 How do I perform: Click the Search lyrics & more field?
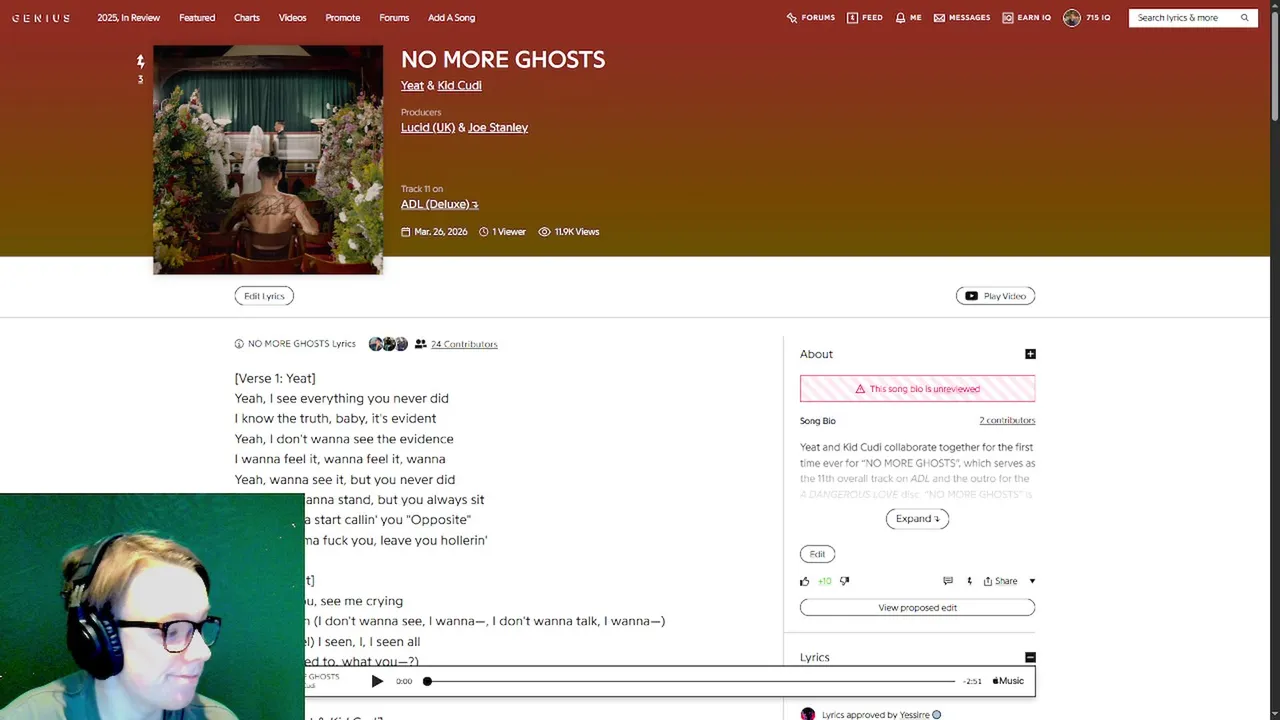coord(1185,18)
